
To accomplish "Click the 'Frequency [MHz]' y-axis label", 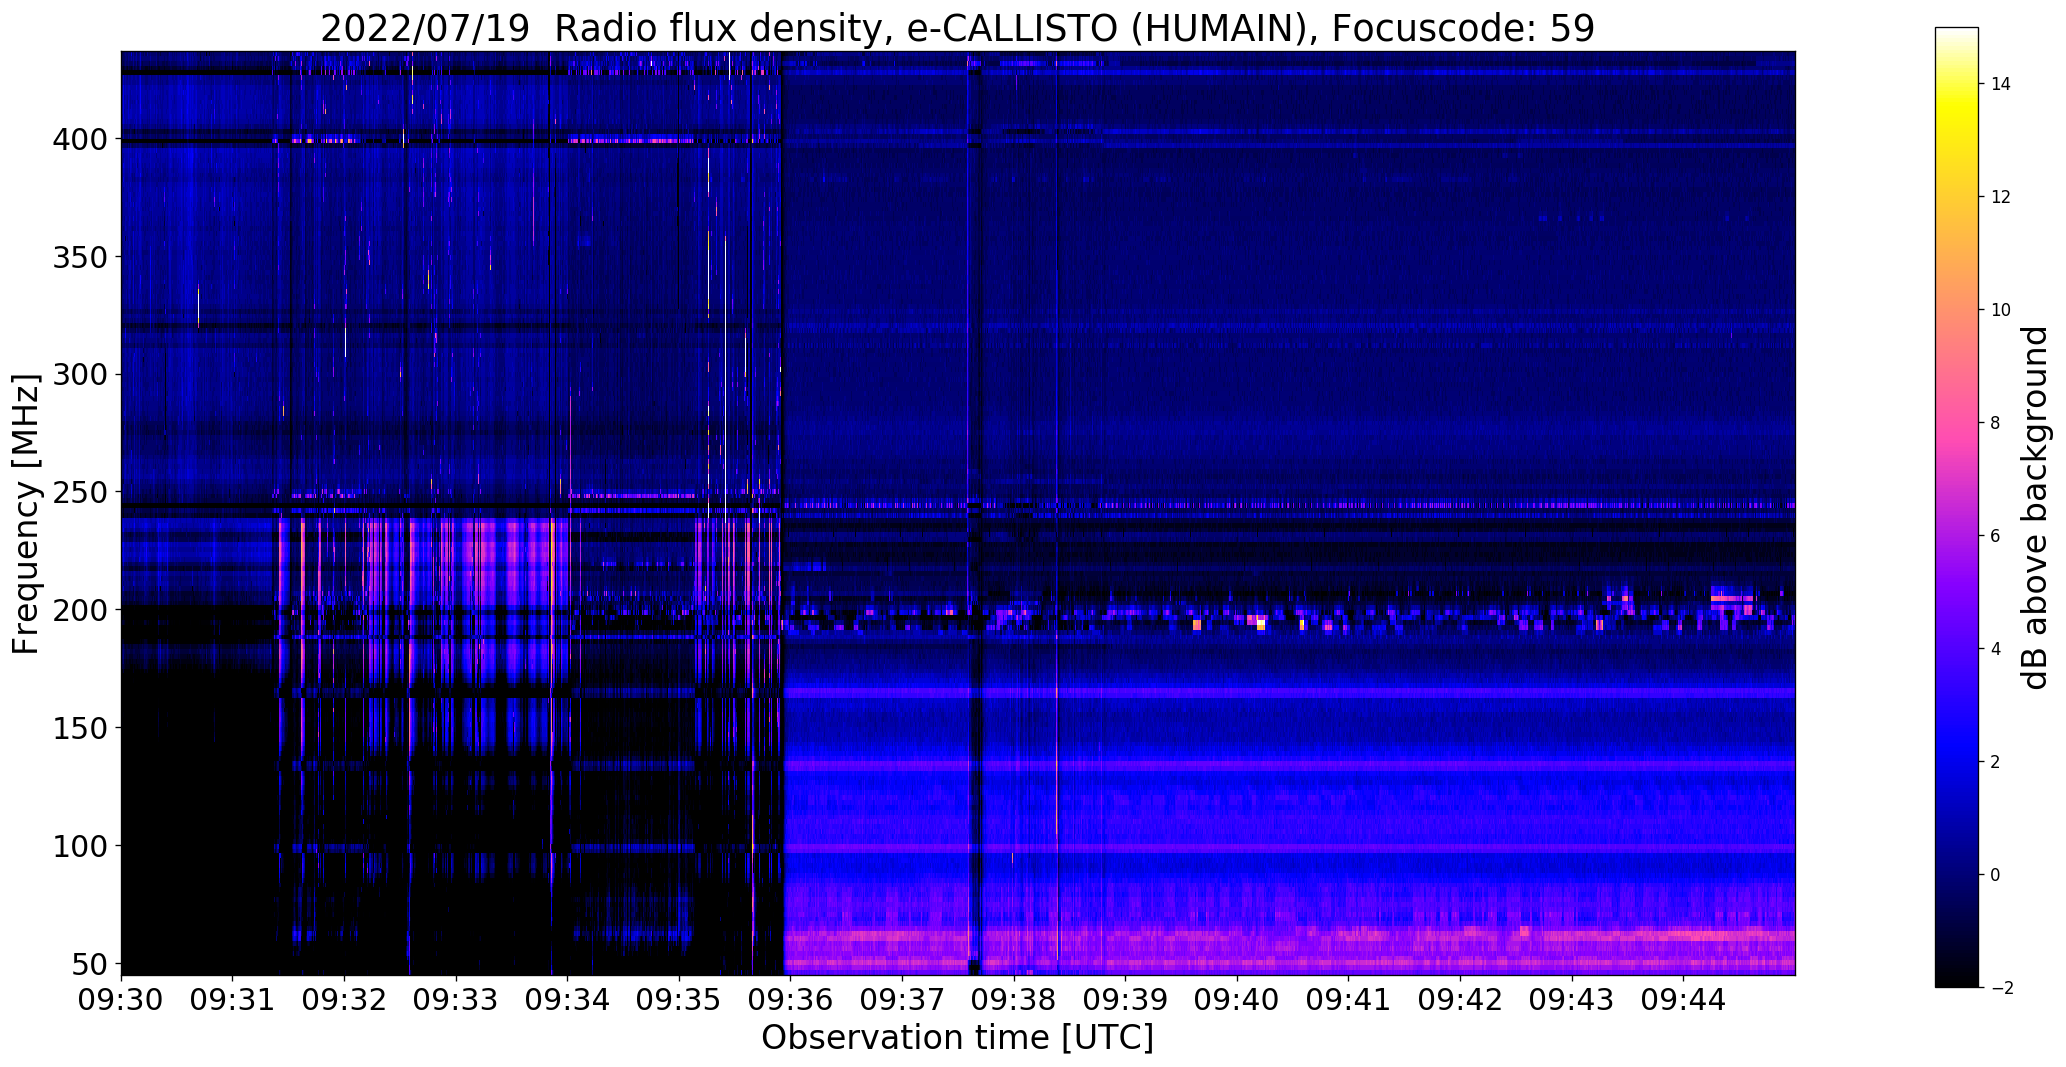I will 26,514.
